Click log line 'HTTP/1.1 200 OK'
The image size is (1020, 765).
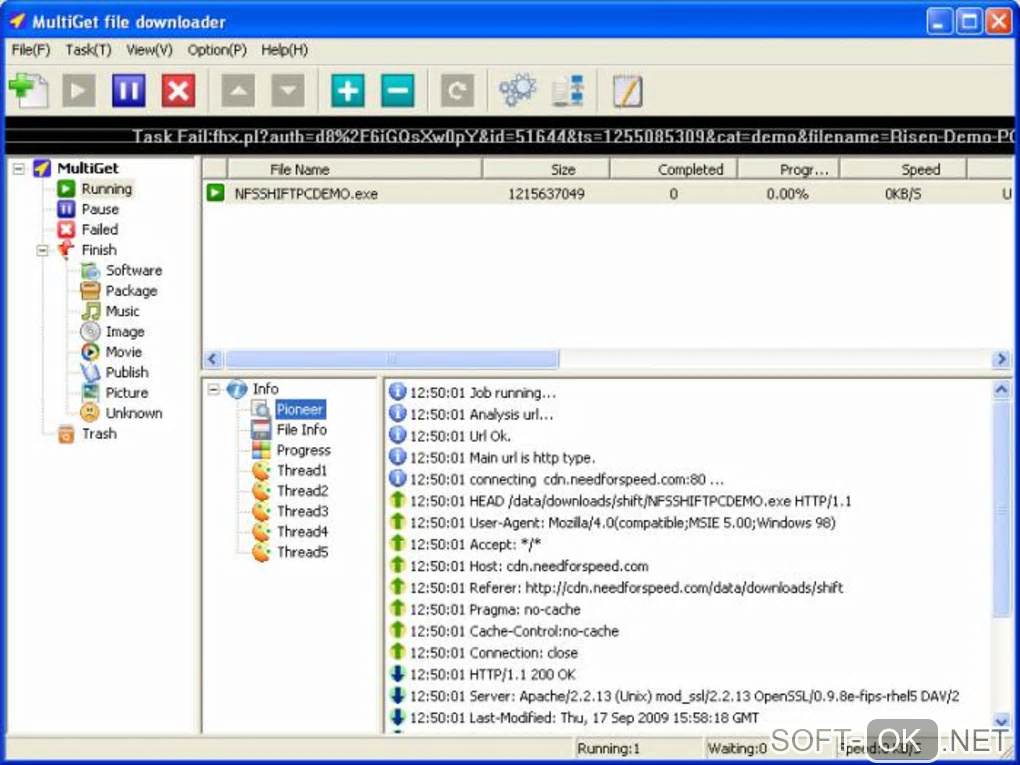pyautogui.click(x=492, y=675)
